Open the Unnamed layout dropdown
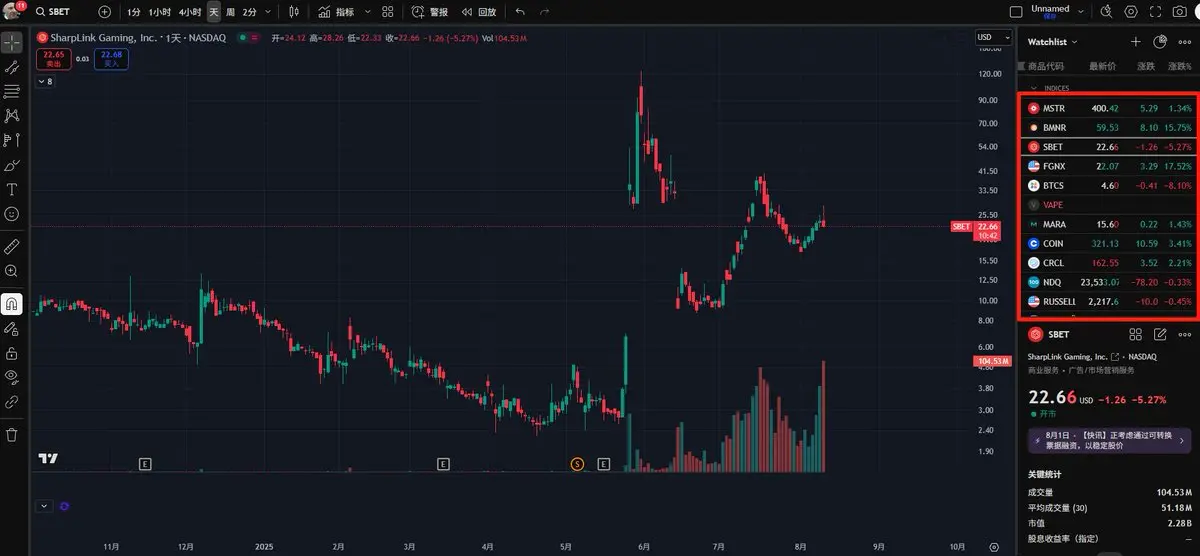The height and width of the screenshot is (556, 1200). coord(1056,12)
